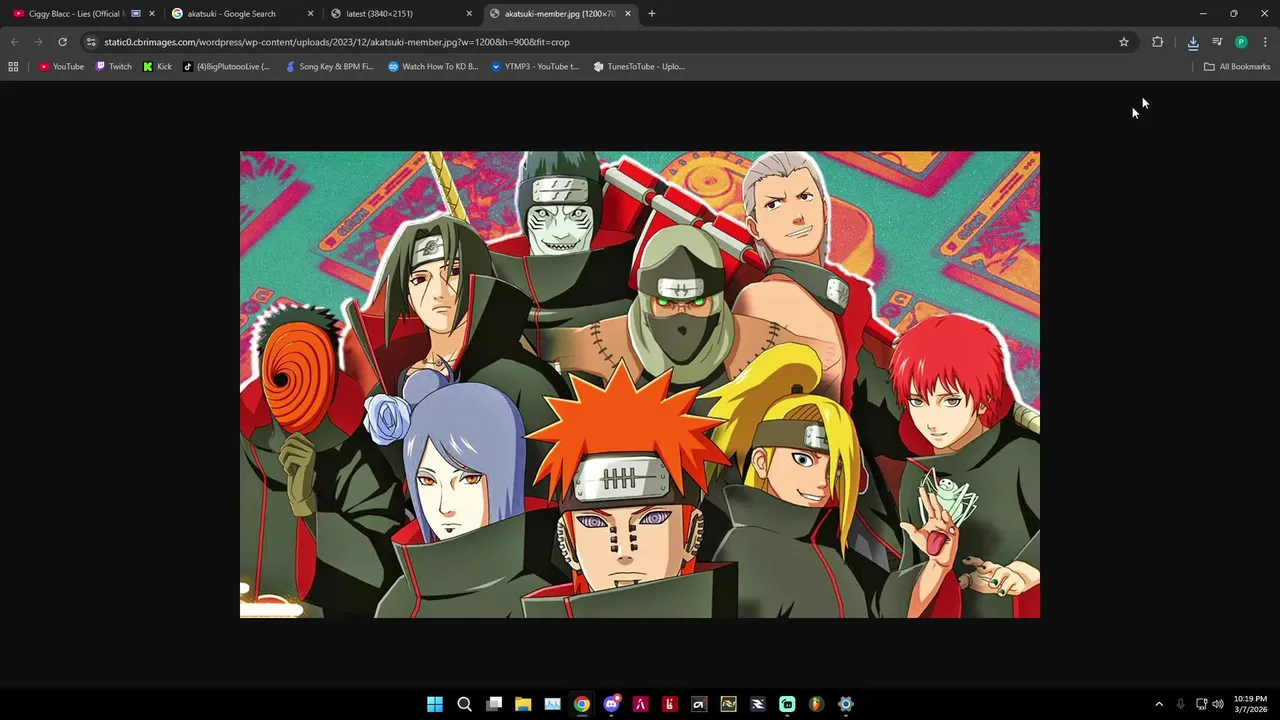Open the YouTube bookmark
1280x720 pixels.
[61, 67]
